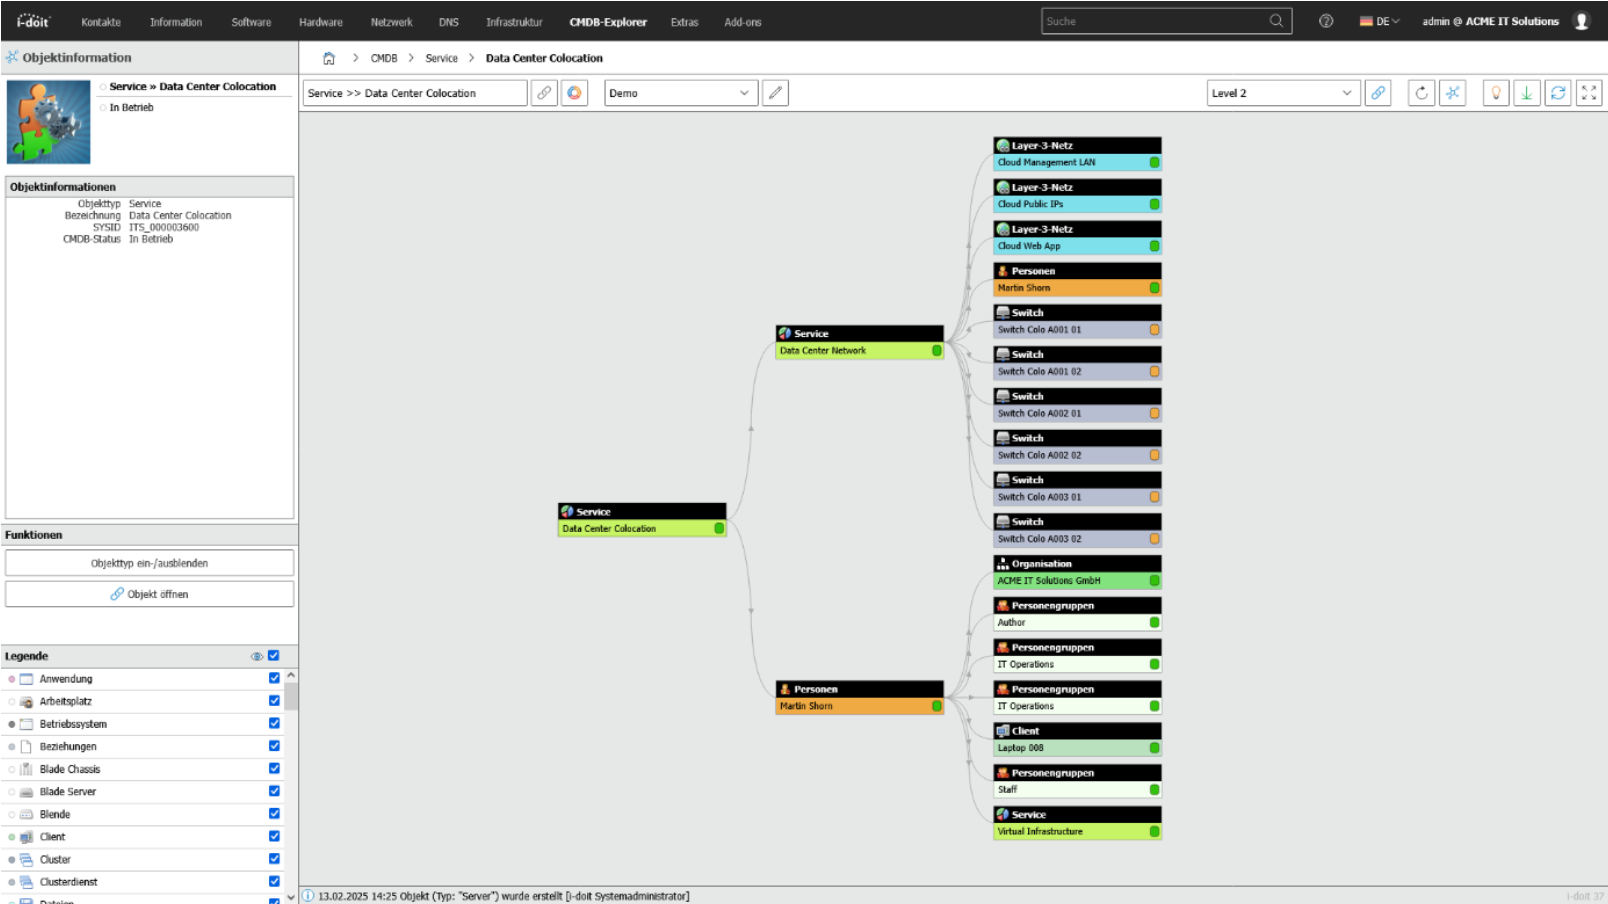Screen dimensions: 1608x904
Task: Switch to the Infrastruktur menu
Action: [x=513, y=20]
